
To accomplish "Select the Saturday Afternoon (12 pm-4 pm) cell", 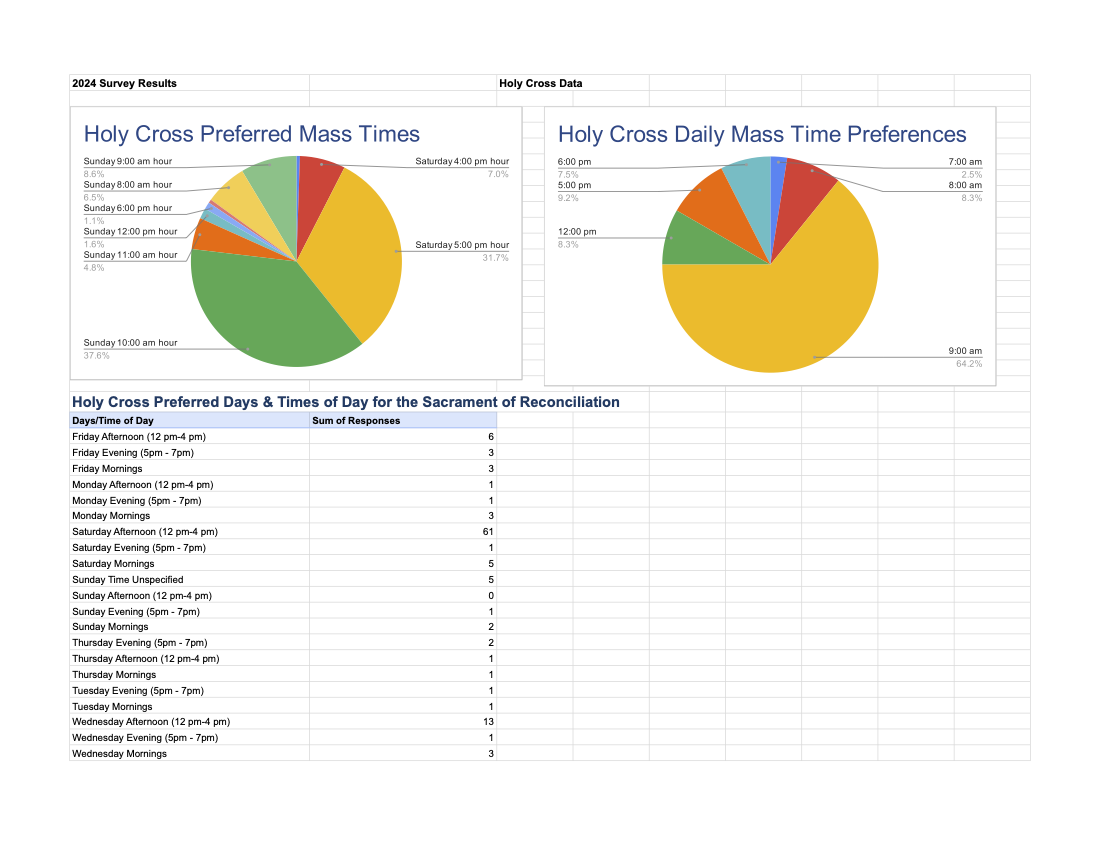I will 145,532.
